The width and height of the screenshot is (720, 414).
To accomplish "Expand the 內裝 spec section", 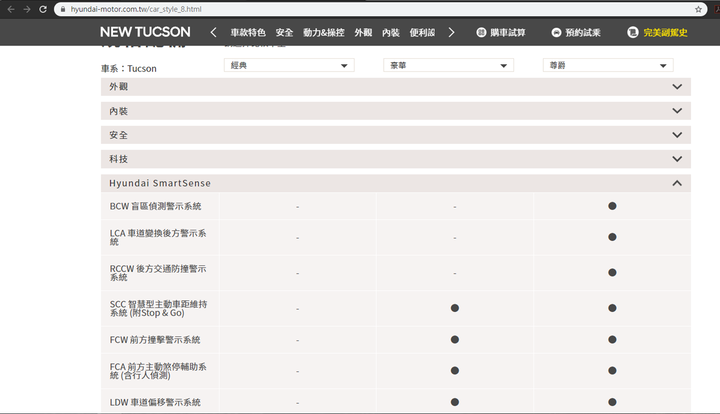I will tap(396, 111).
